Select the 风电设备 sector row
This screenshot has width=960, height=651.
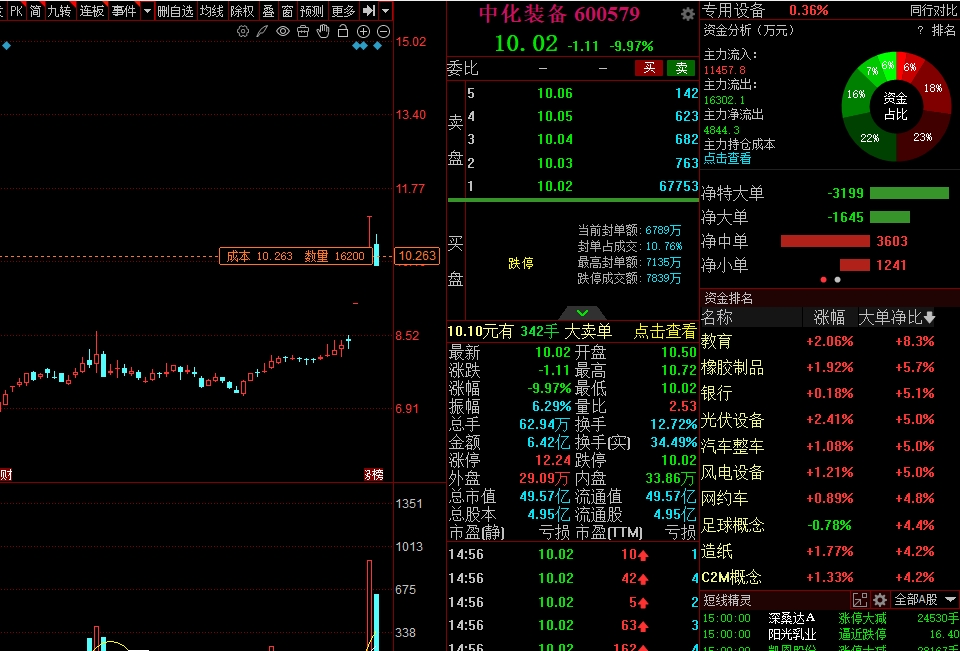(830, 472)
